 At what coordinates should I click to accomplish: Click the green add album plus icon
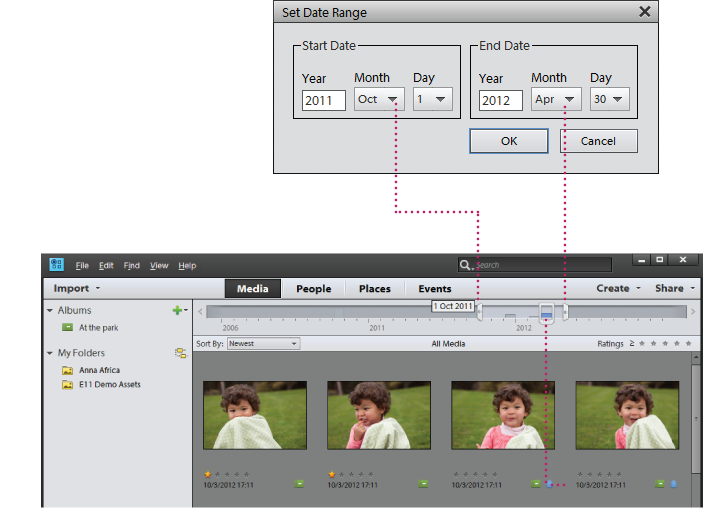click(177, 311)
